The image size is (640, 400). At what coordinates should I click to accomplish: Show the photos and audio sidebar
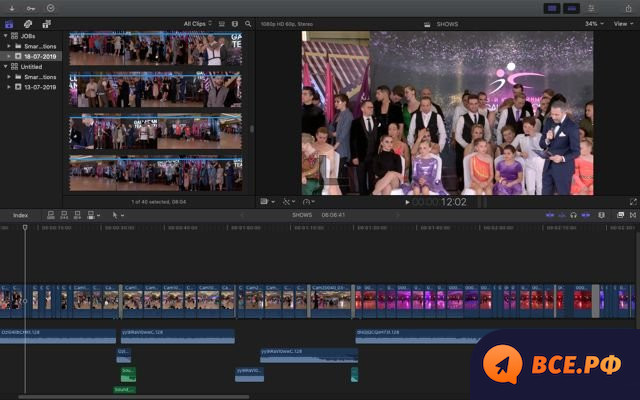click(x=27, y=23)
